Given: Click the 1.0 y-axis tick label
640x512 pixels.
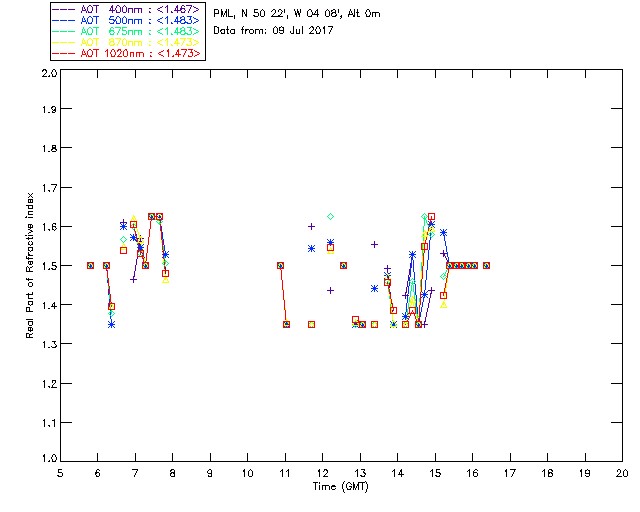Looking at the screenshot, I should (49, 459).
